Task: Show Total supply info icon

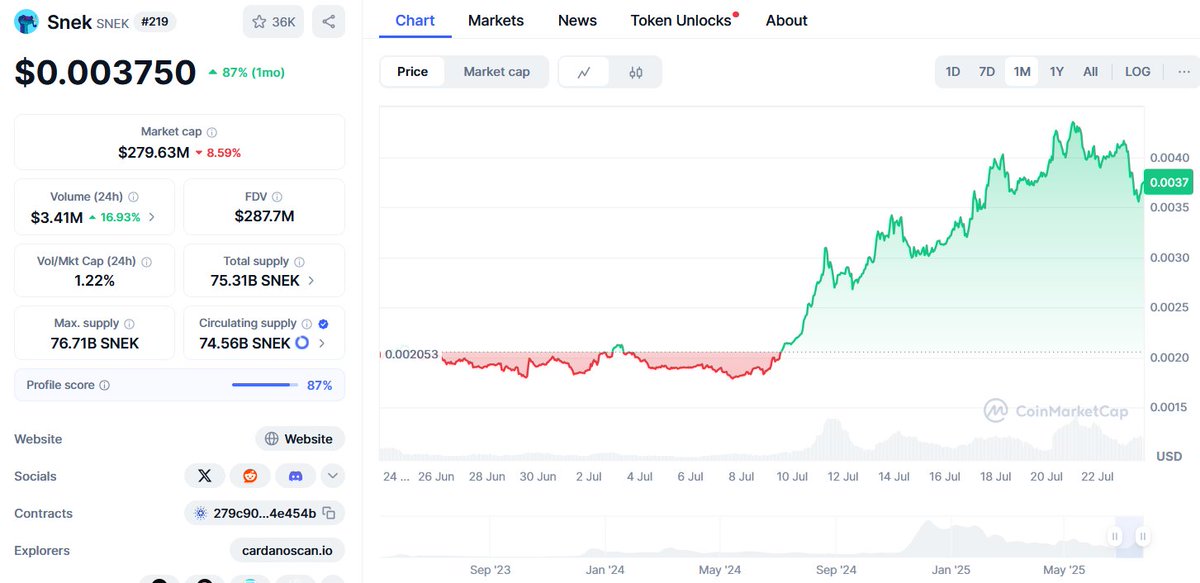Action: pos(300,261)
